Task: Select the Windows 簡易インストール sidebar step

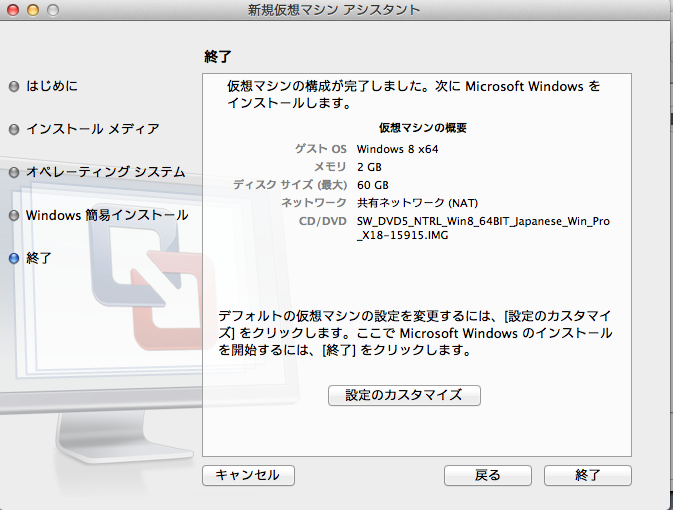Action: [107, 215]
